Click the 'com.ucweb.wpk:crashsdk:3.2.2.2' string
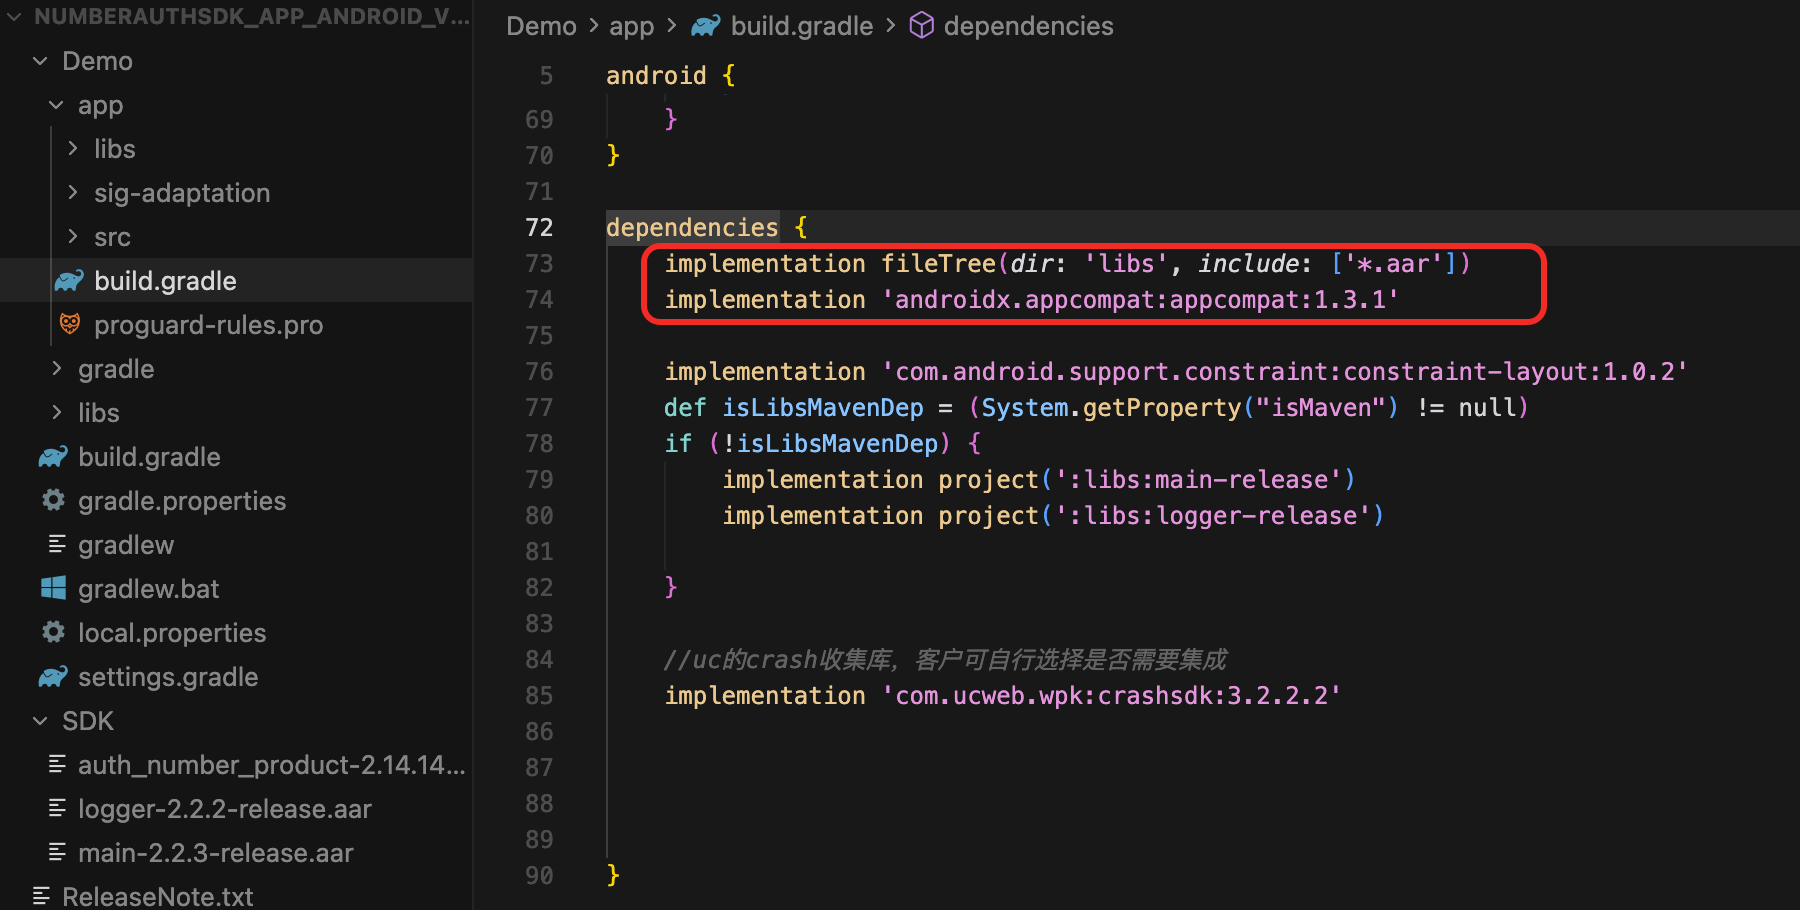Image resolution: width=1800 pixels, height=910 pixels. click(1112, 696)
